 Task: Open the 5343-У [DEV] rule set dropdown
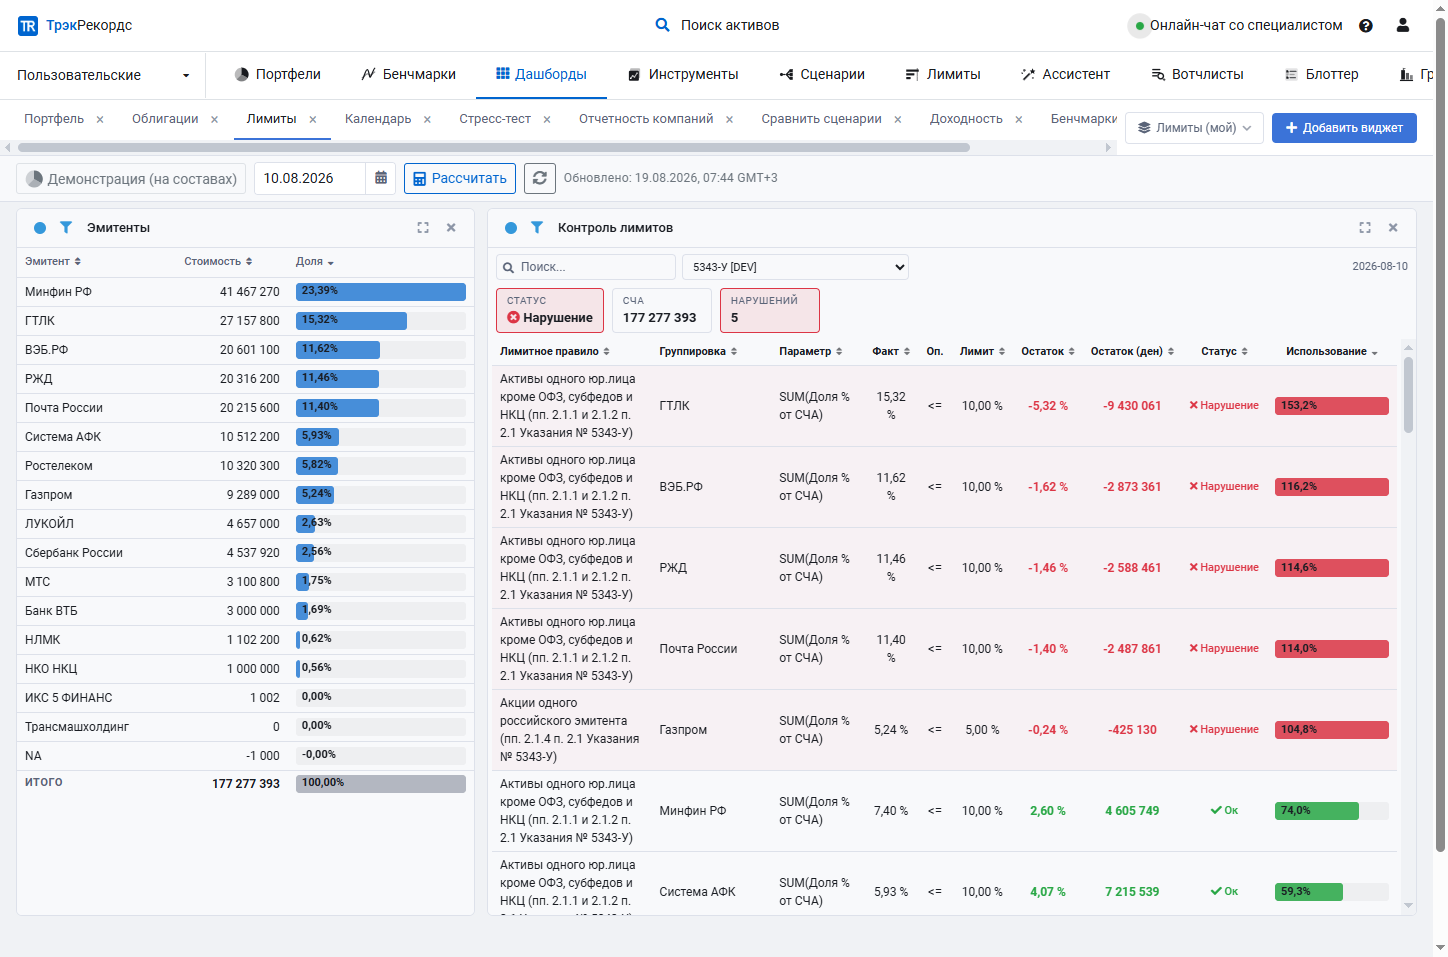pyautogui.click(x=795, y=267)
